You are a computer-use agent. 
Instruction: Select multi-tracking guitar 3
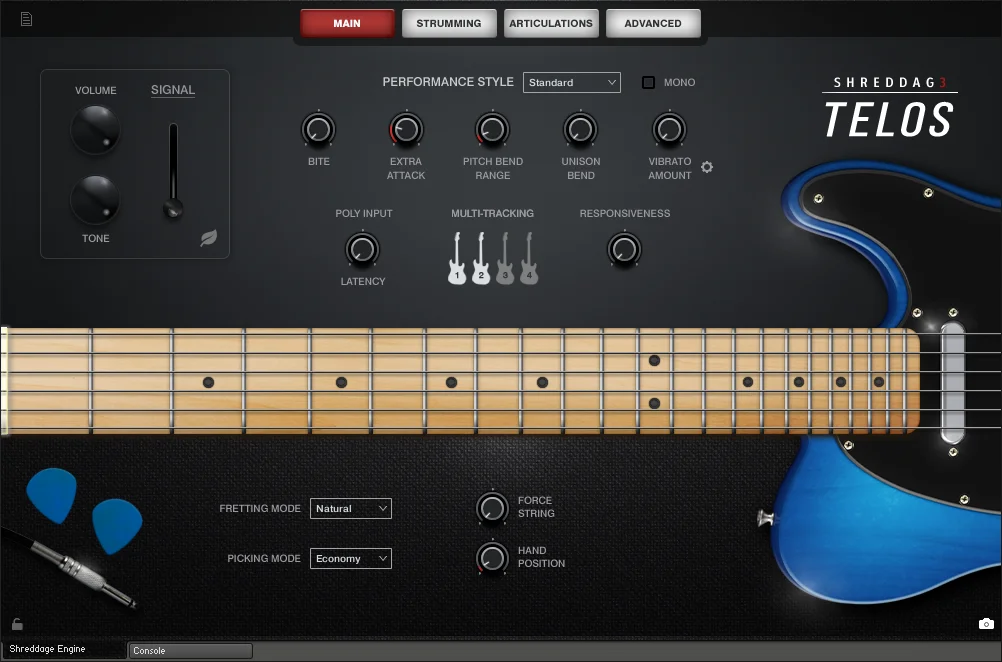coord(505,258)
